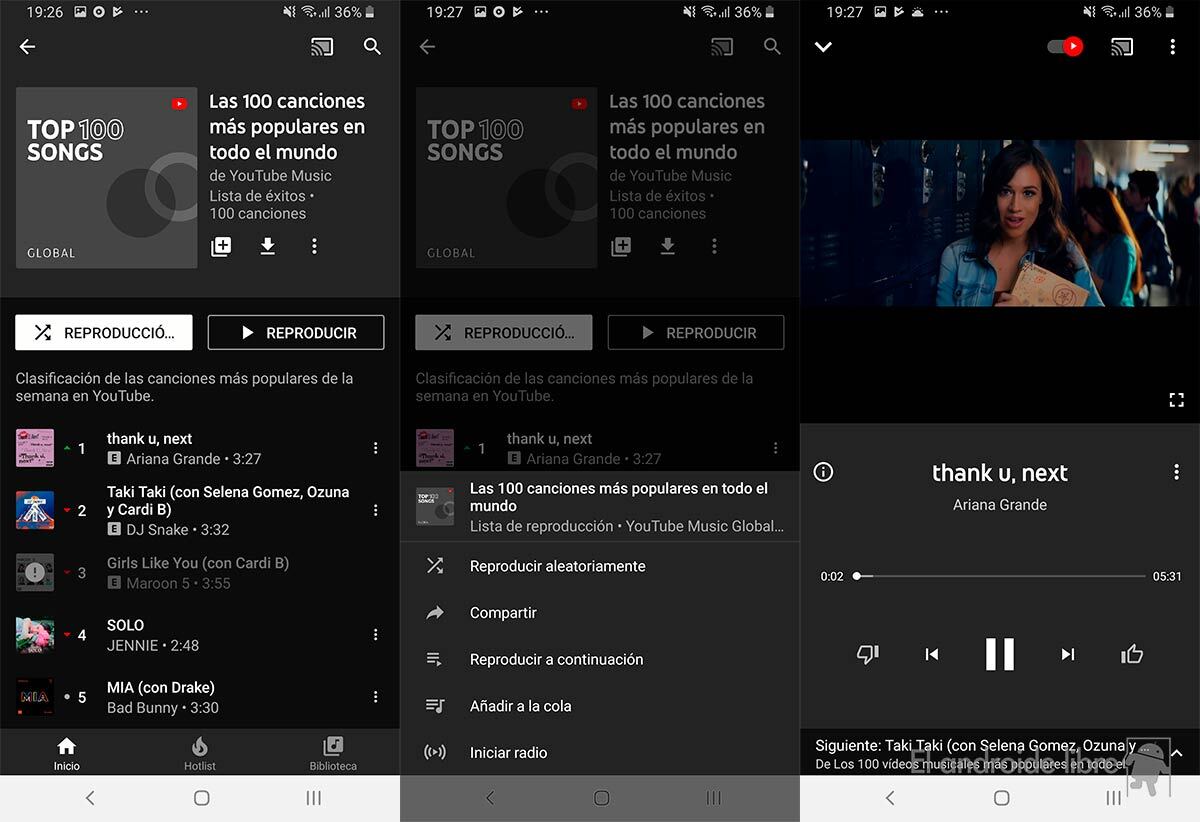Open options for Taki Taki song row
Viewport: 1200px width, 822px height.
376,510
